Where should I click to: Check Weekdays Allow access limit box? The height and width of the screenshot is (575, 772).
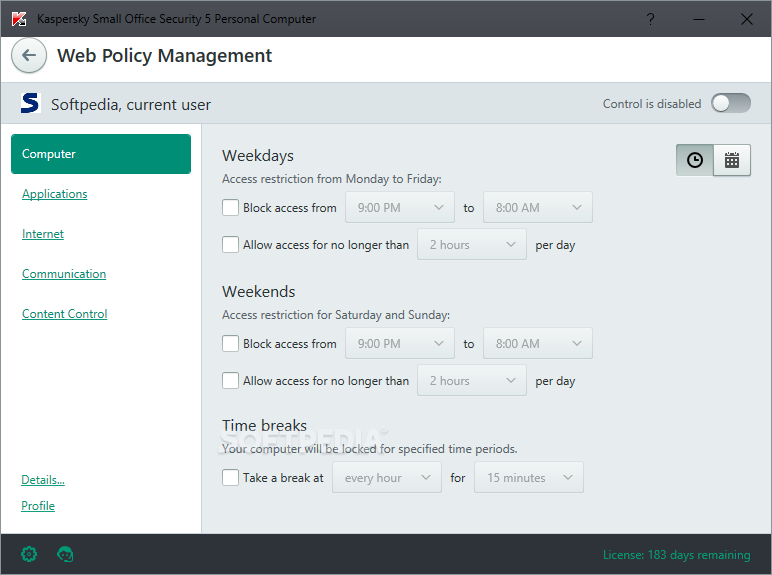[230, 244]
